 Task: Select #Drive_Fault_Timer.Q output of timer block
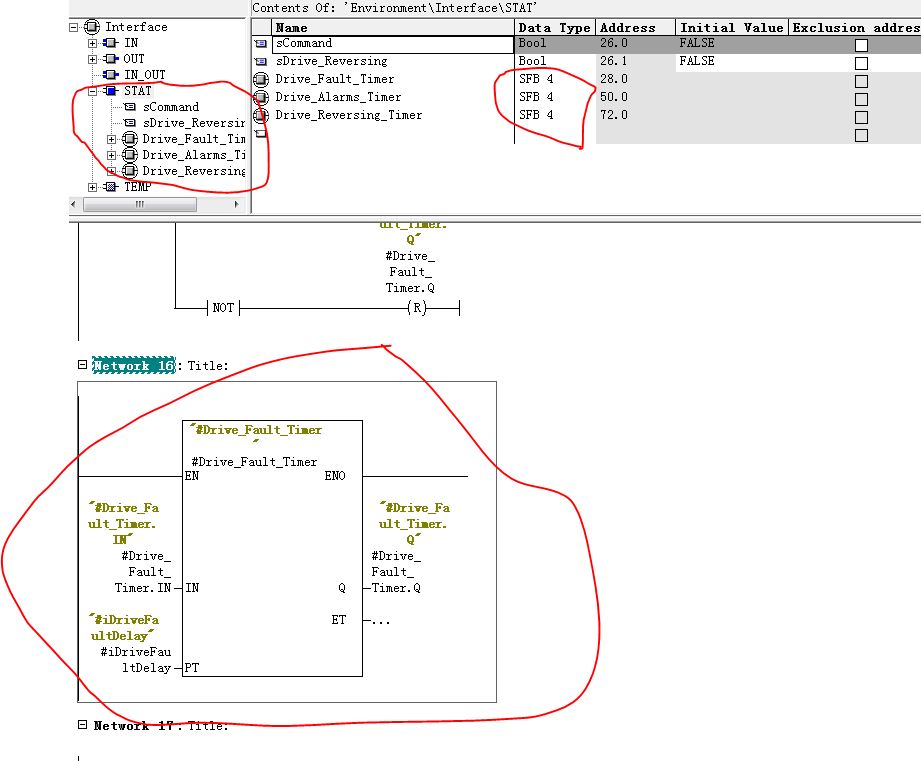(x=396, y=572)
